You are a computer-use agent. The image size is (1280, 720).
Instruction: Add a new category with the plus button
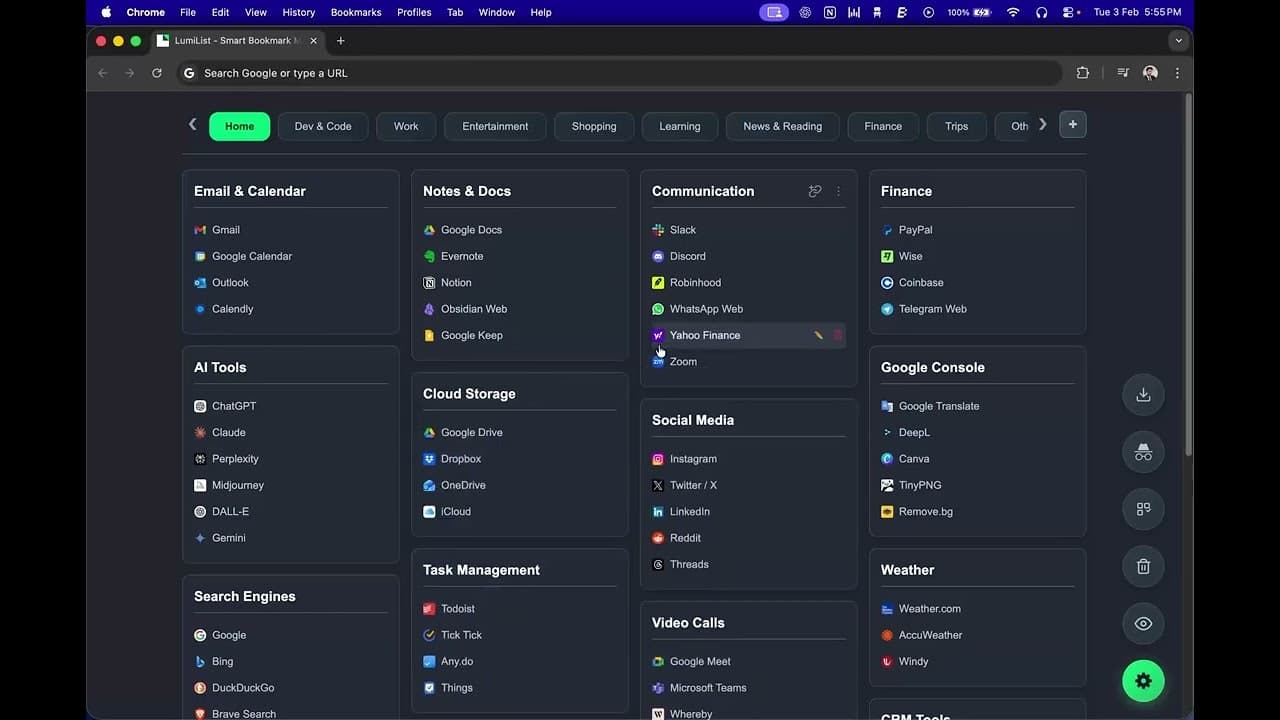1072,124
